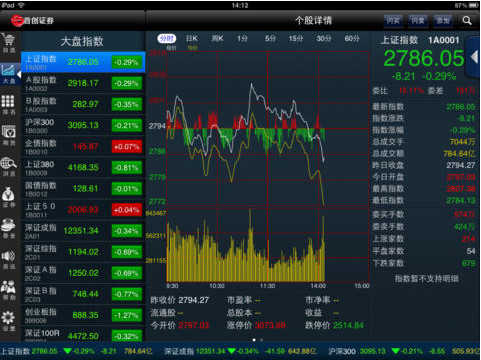Tap the 添加 add button
Screen dimensions: 481x360
443,21
